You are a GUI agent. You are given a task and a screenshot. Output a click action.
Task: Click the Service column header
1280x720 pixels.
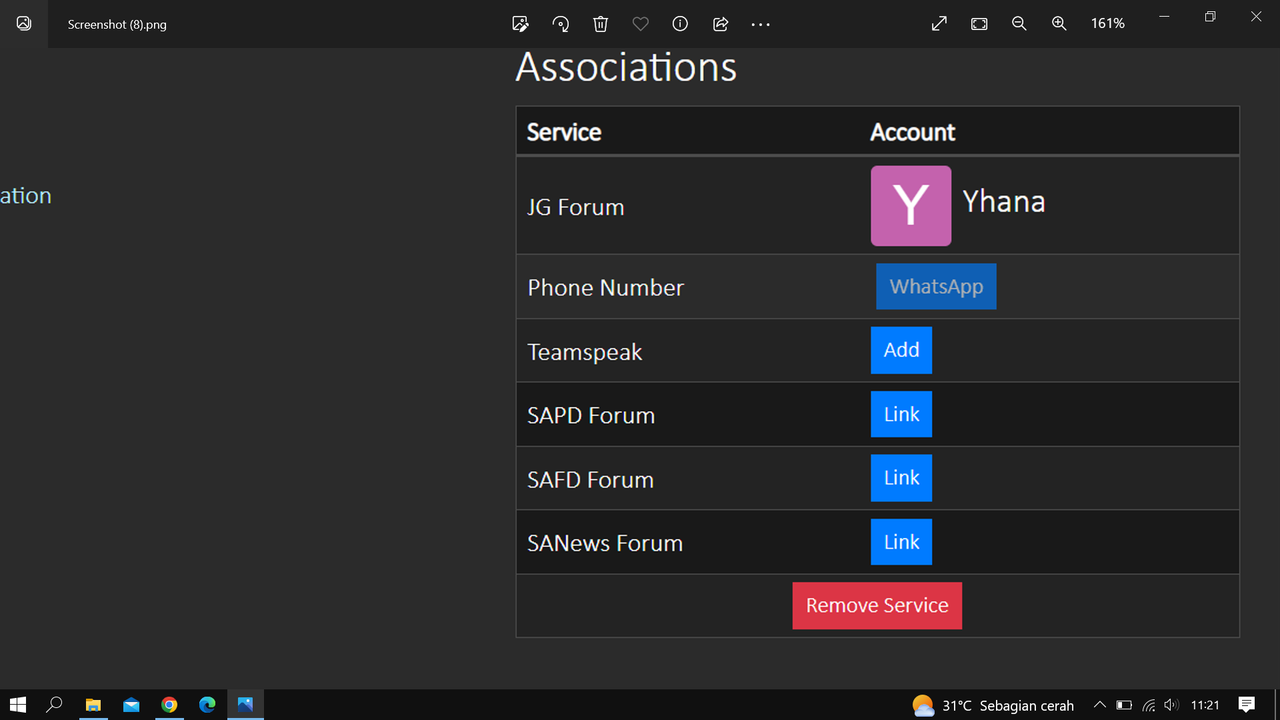(x=564, y=132)
